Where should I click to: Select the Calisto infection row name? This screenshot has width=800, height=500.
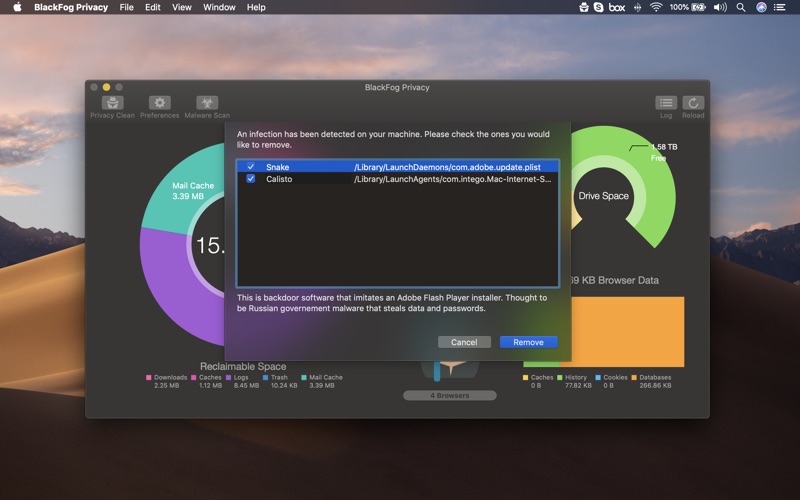tap(279, 179)
